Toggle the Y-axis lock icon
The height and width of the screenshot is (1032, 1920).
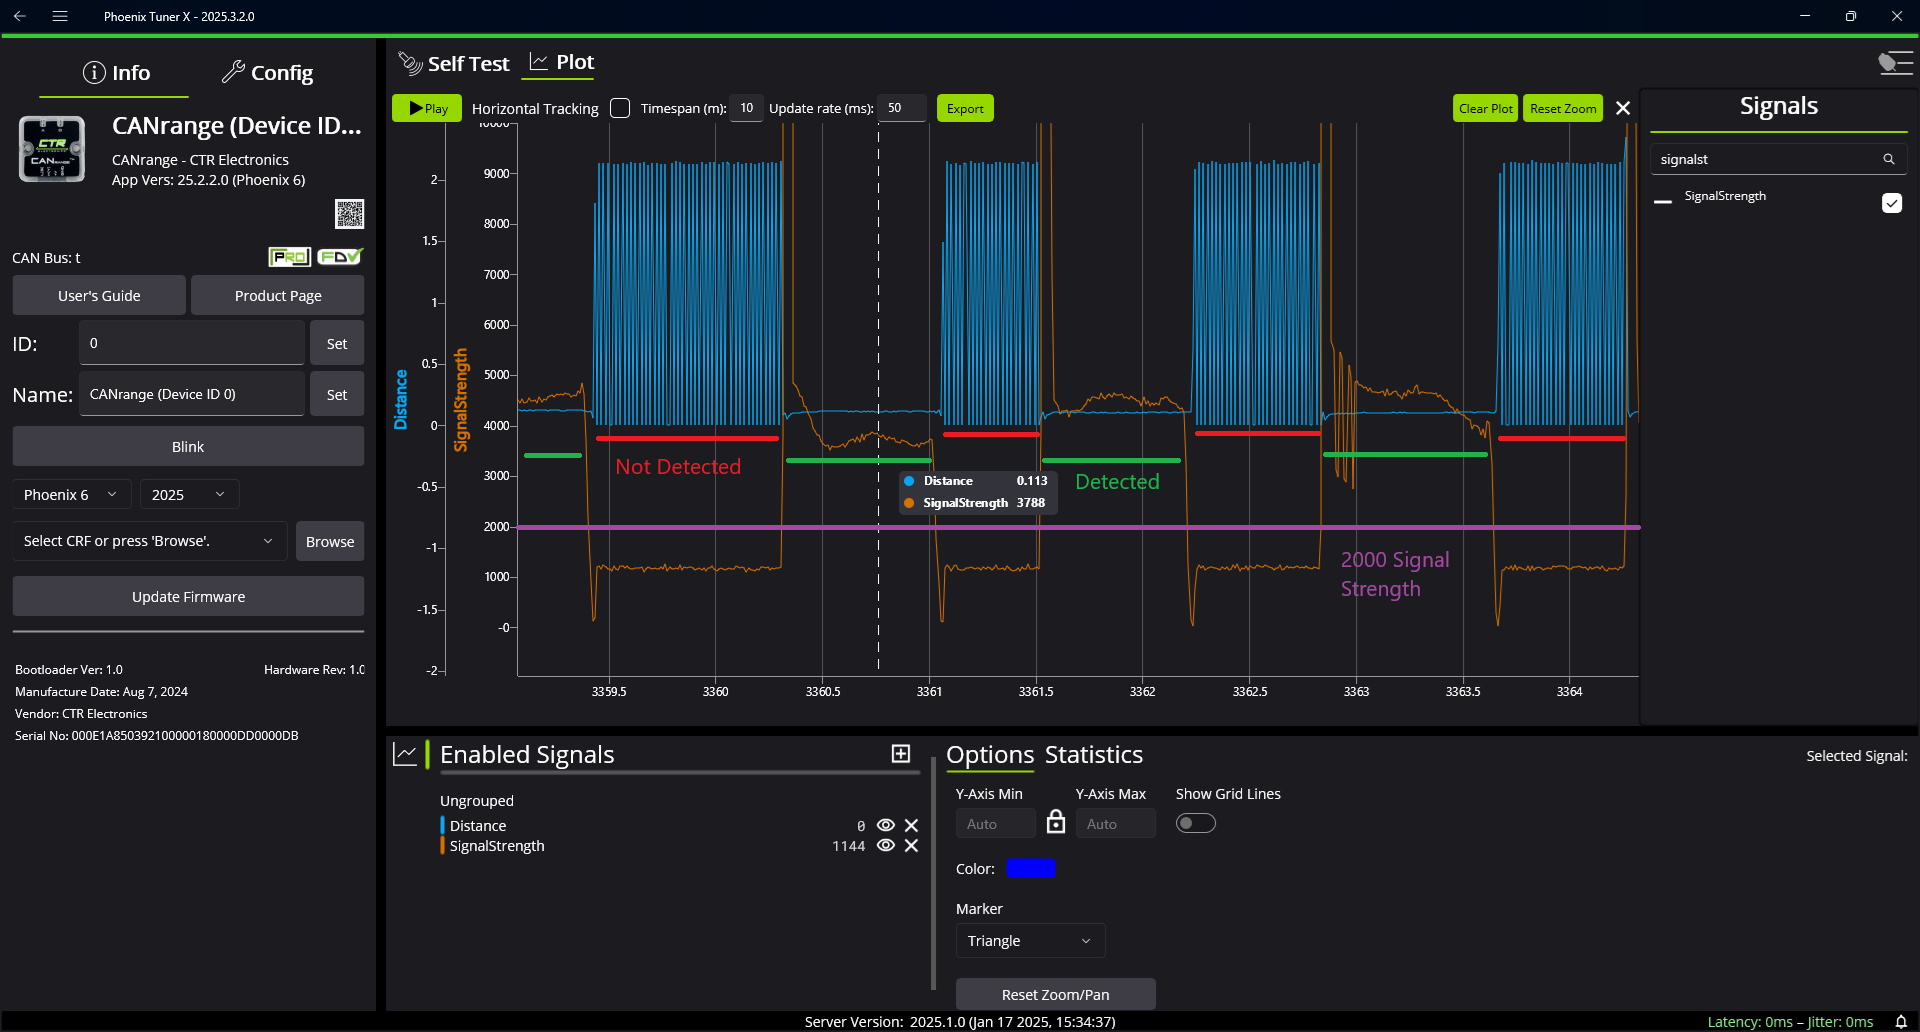coord(1056,821)
